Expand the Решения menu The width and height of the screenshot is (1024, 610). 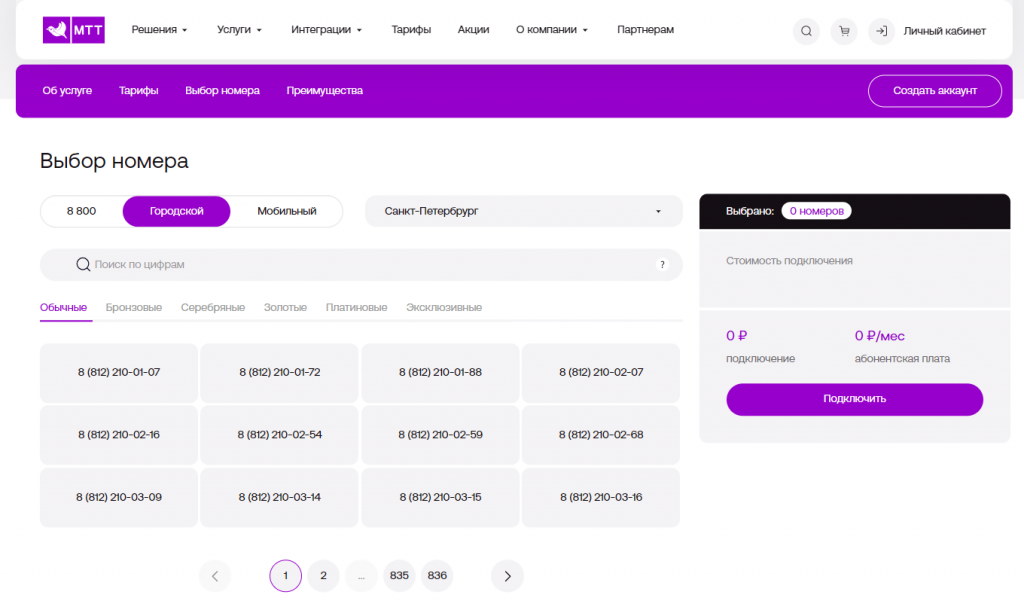(x=159, y=30)
